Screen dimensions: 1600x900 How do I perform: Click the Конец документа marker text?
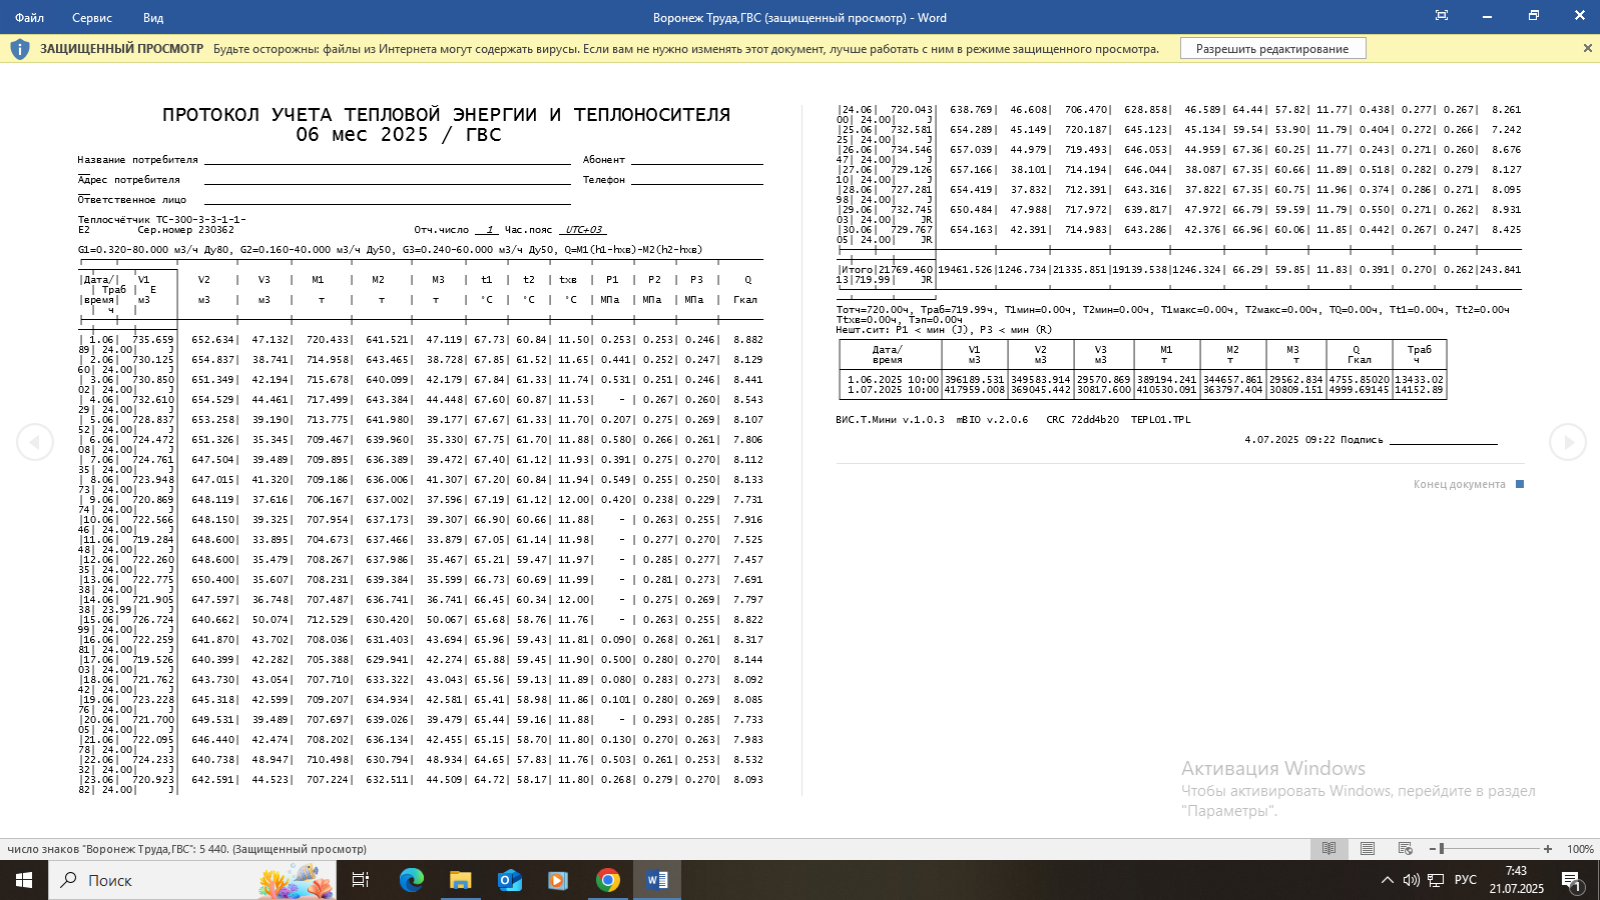point(1459,484)
